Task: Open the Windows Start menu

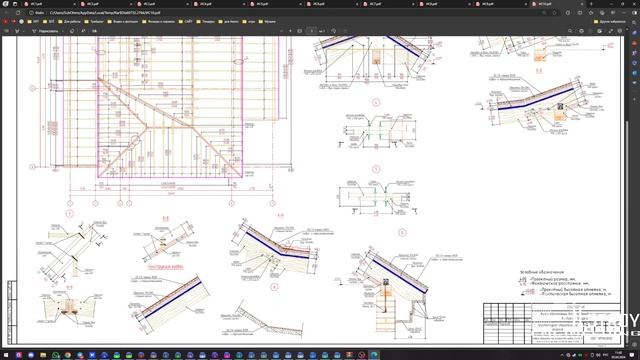Action: click(x=6, y=355)
